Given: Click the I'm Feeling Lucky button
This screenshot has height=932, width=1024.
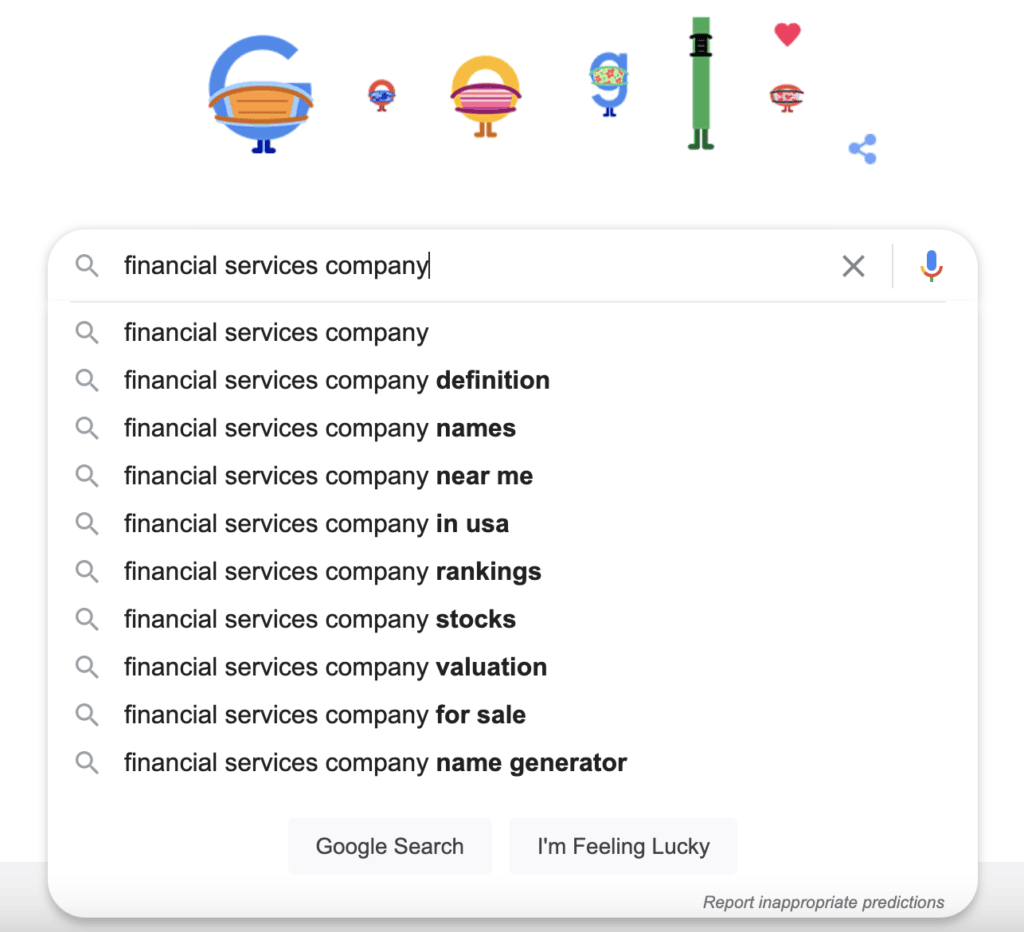Looking at the screenshot, I should pos(623,846).
